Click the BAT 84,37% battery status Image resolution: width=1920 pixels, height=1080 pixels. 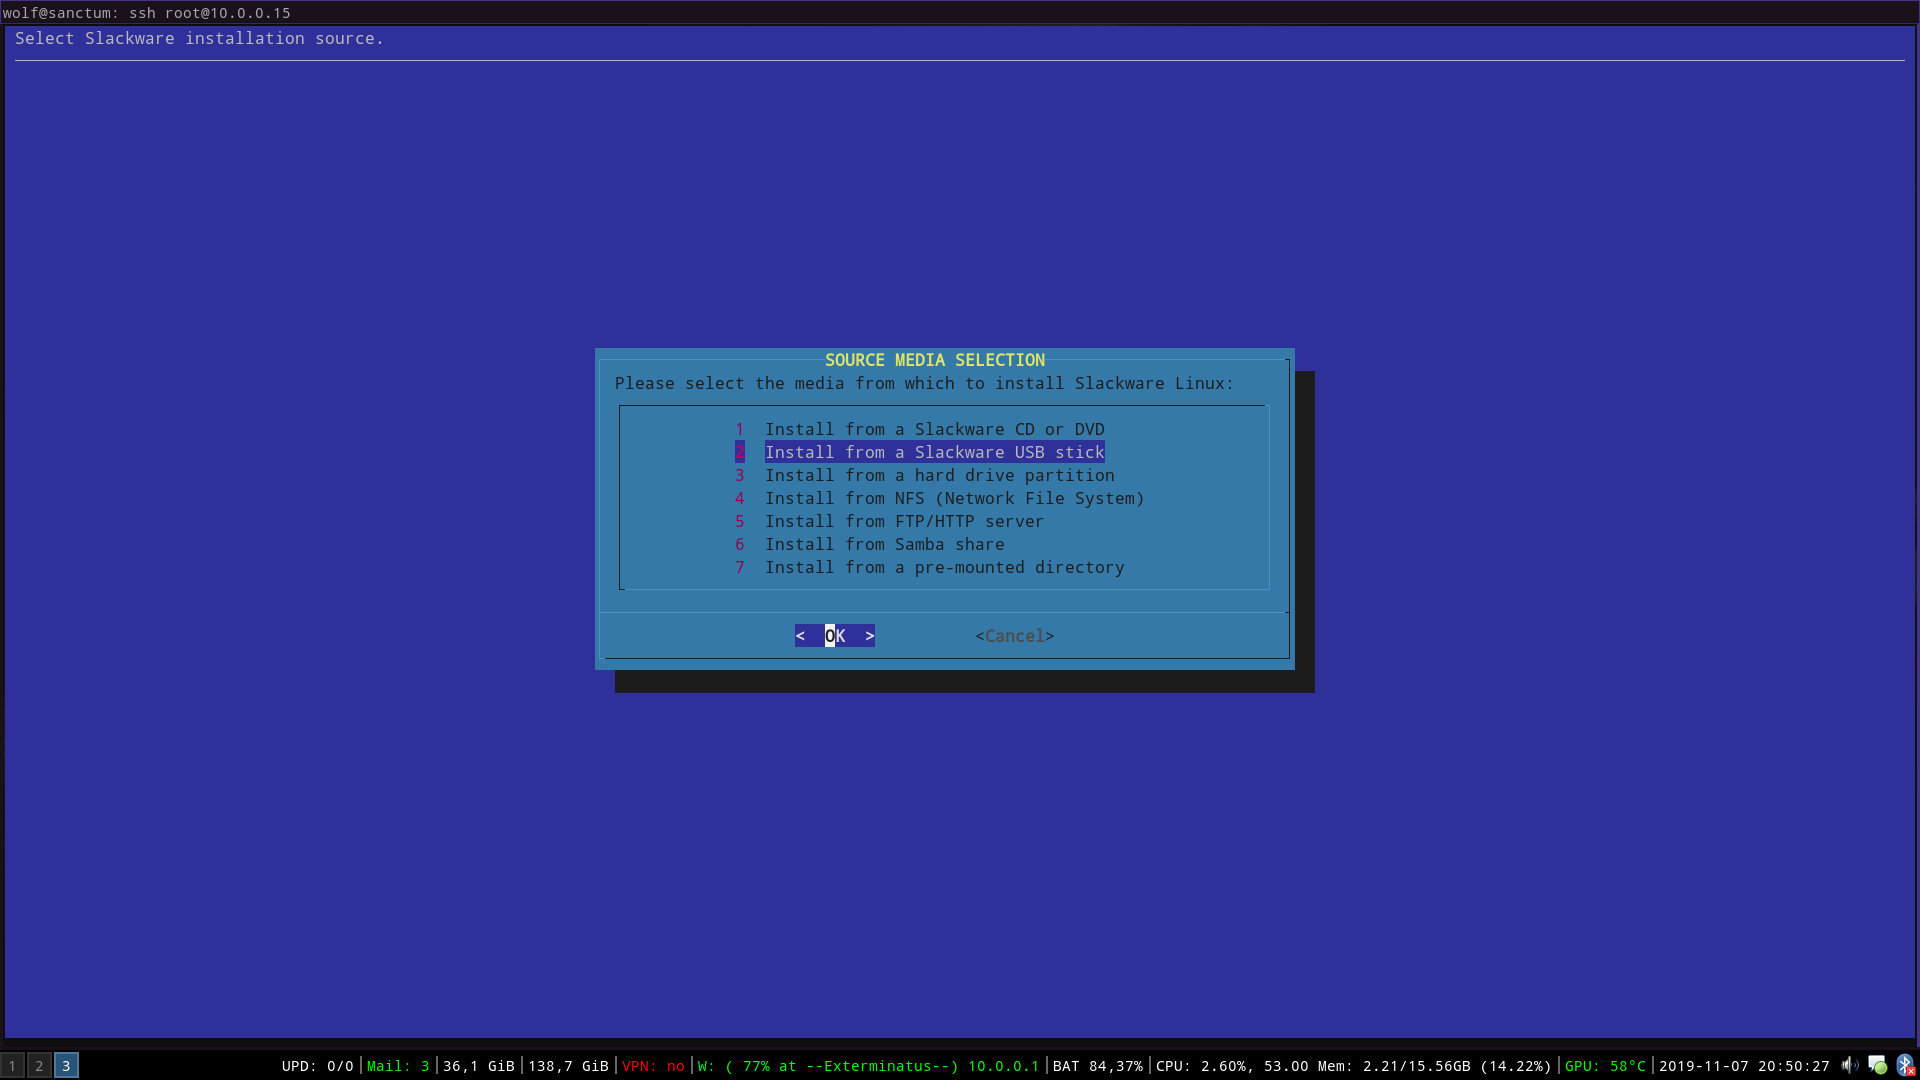pyautogui.click(x=1097, y=1066)
